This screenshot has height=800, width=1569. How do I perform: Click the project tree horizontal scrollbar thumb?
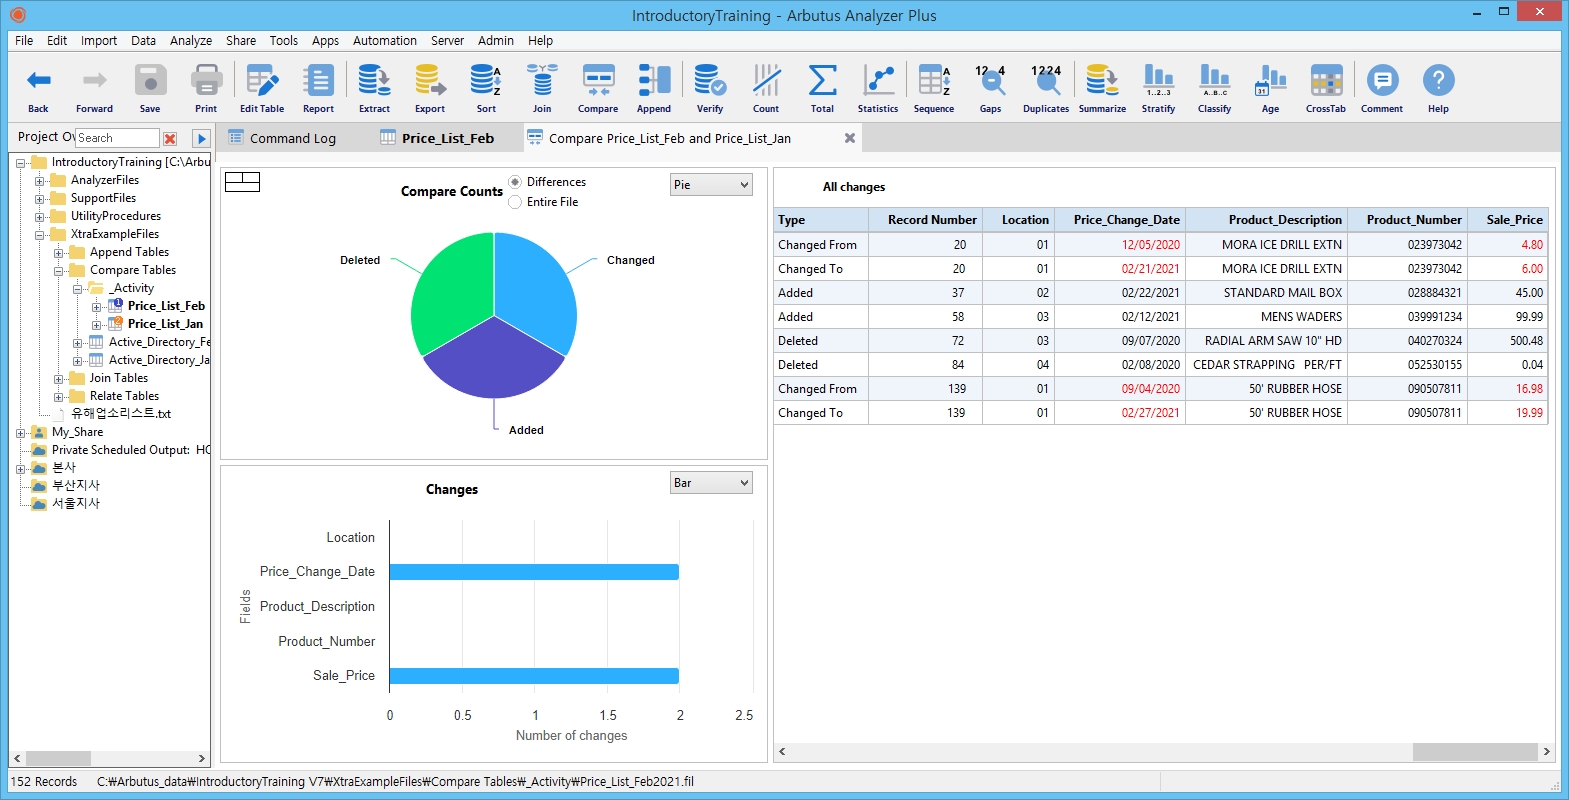(x=58, y=759)
